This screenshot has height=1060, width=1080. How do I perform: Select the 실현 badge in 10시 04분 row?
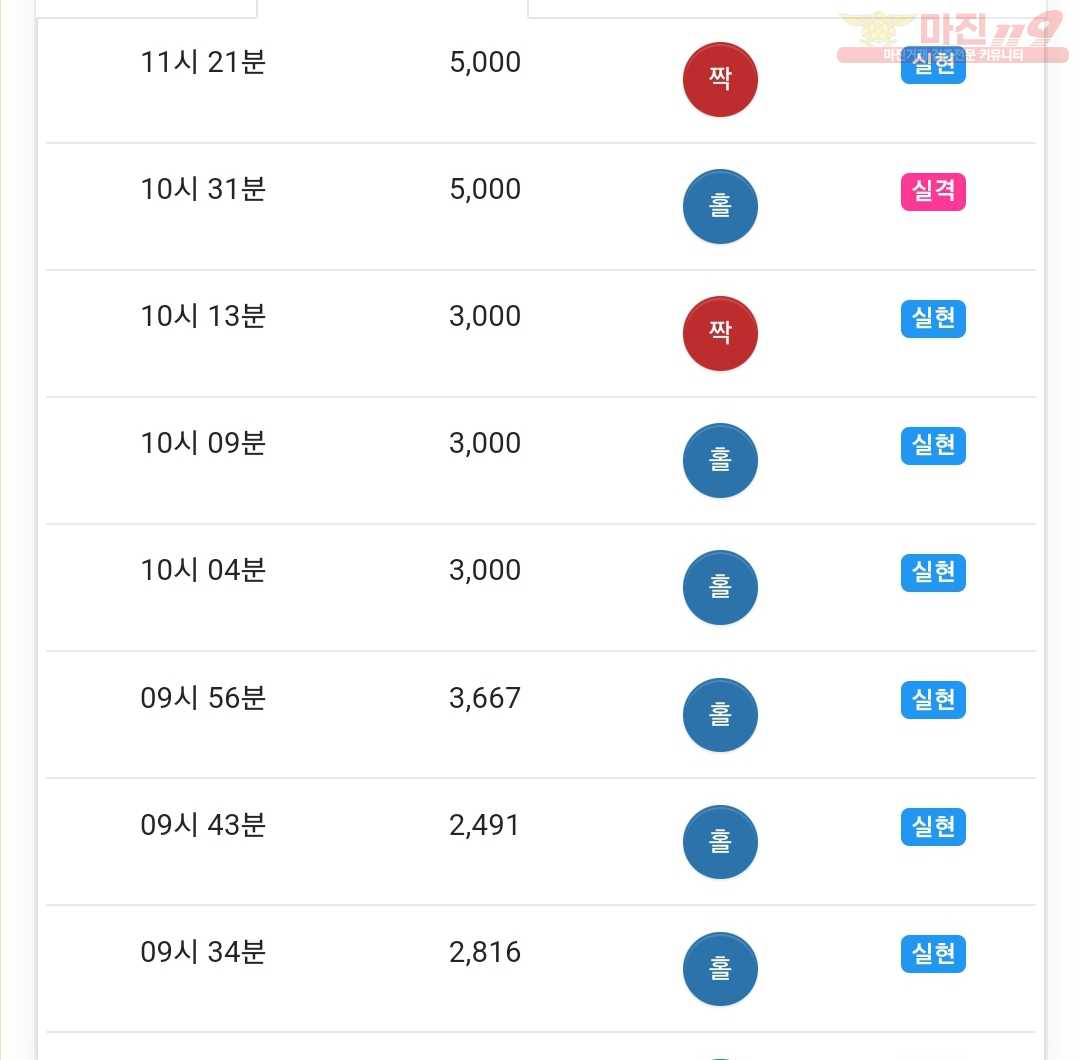pyautogui.click(x=933, y=572)
